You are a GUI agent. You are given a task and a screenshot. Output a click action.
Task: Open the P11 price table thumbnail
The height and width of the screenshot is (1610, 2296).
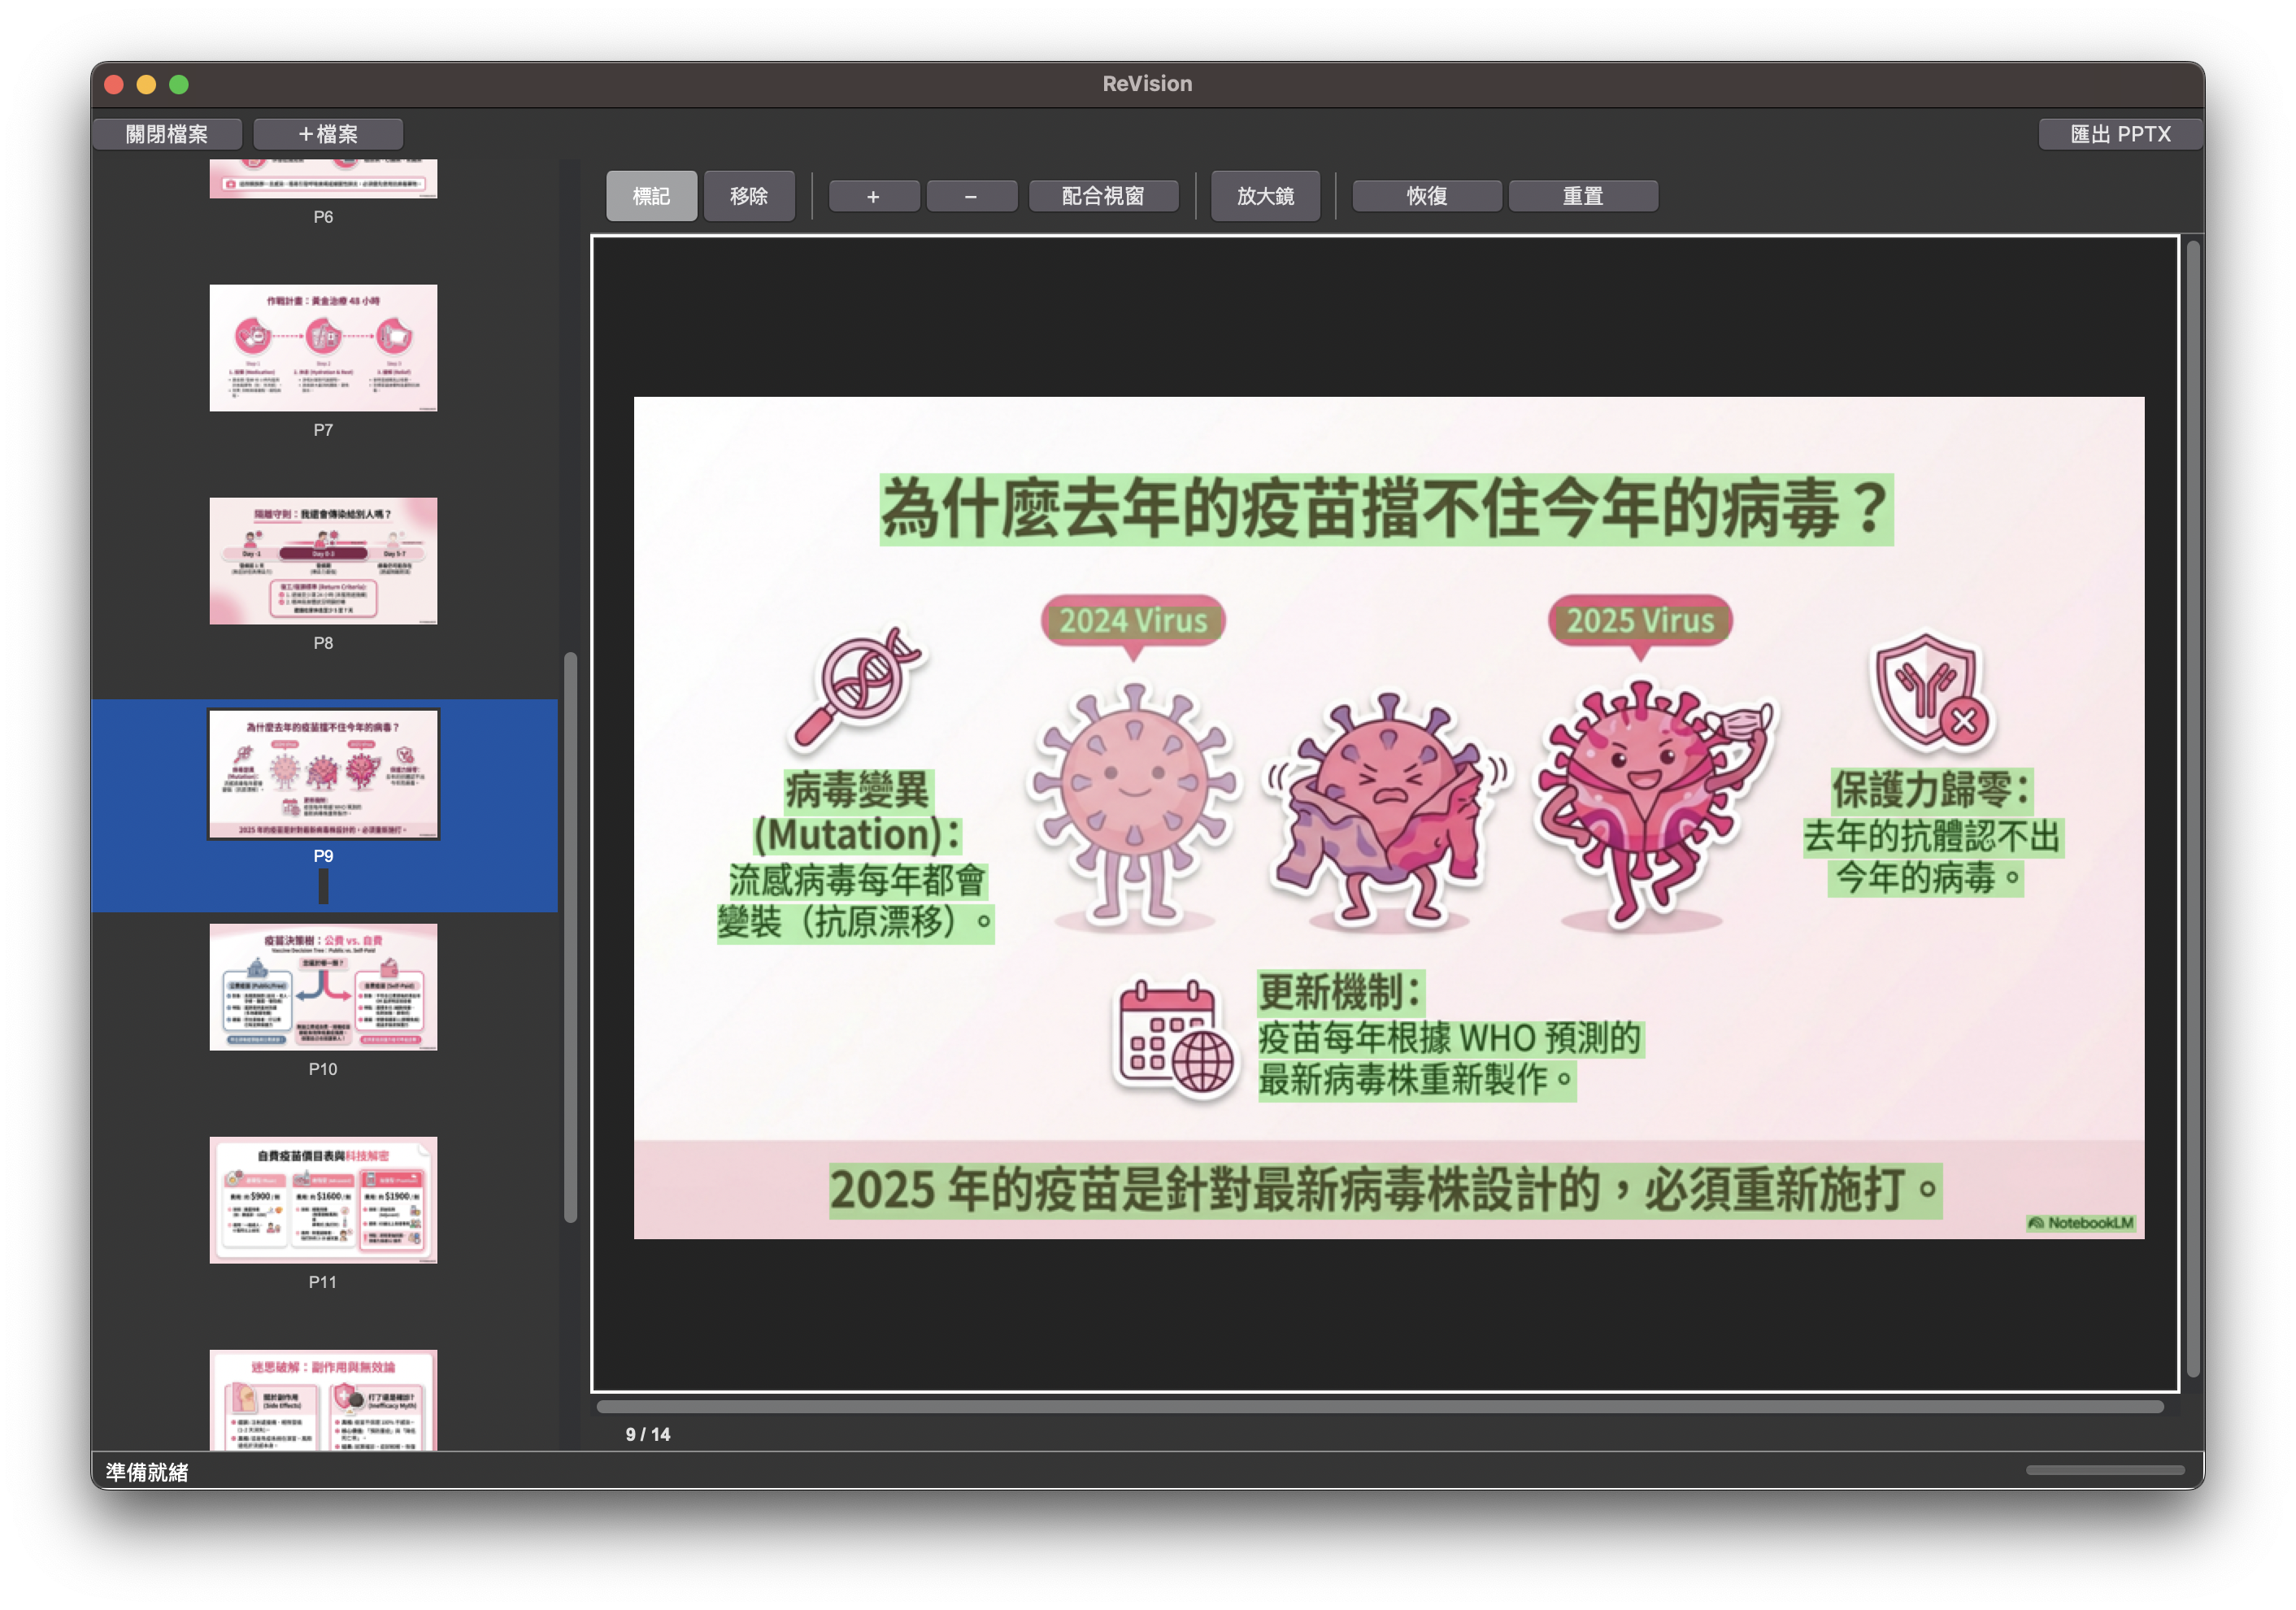[323, 1200]
